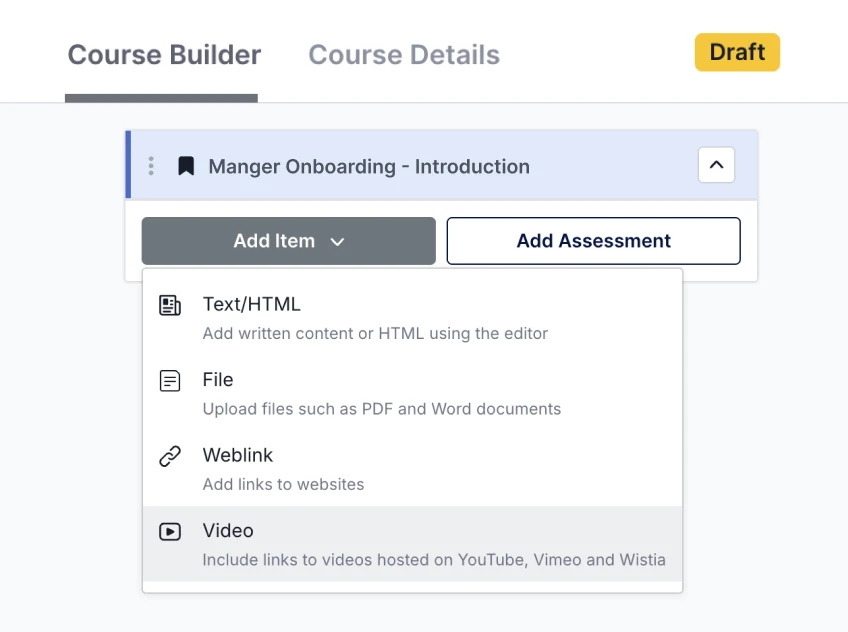Click the bookmark icon beside the module title
Image resolution: width=848 pixels, height=632 pixels.
[185, 166]
